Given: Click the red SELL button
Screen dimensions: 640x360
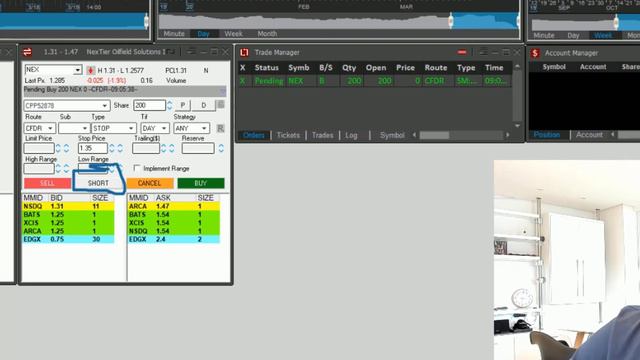Looking at the screenshot, I should [x=47, y=183].
